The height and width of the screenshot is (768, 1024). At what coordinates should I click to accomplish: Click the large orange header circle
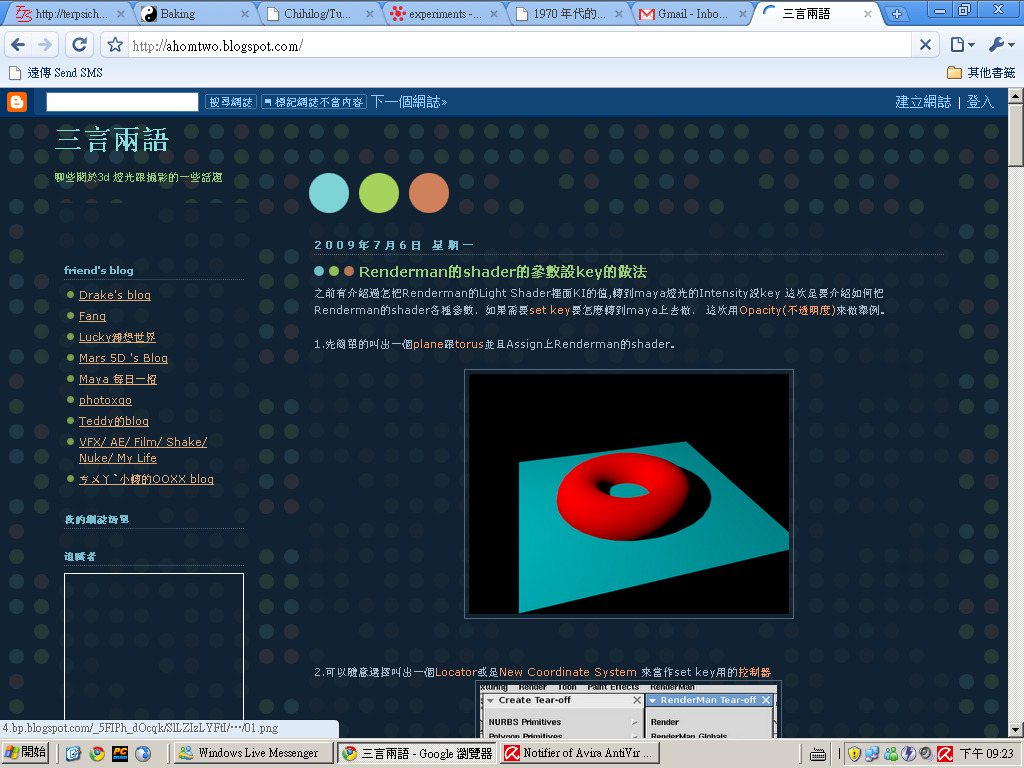[429, 193]
